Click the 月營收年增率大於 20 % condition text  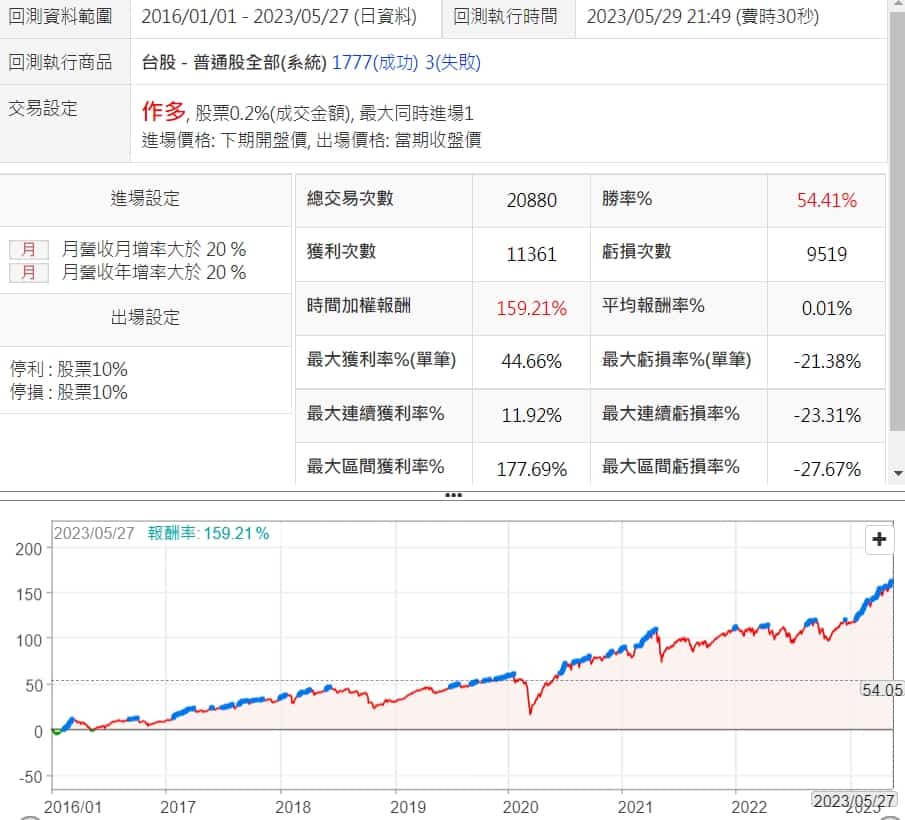[153, 272]
